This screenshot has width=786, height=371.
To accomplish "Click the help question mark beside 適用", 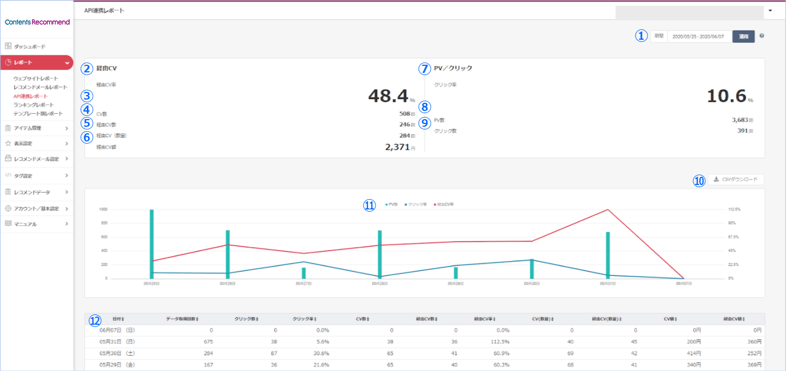I will coord(761,36).
